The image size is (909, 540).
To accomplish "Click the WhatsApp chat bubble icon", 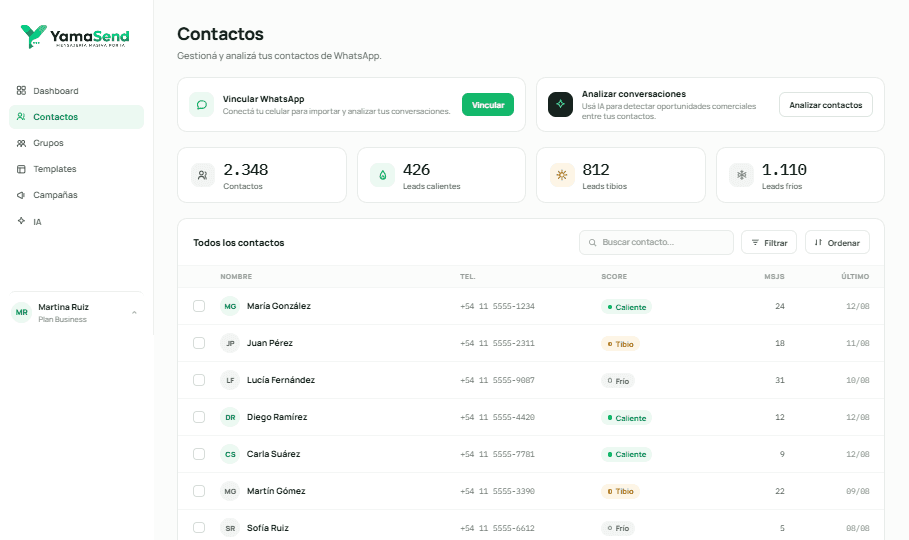I will (202, 105).
